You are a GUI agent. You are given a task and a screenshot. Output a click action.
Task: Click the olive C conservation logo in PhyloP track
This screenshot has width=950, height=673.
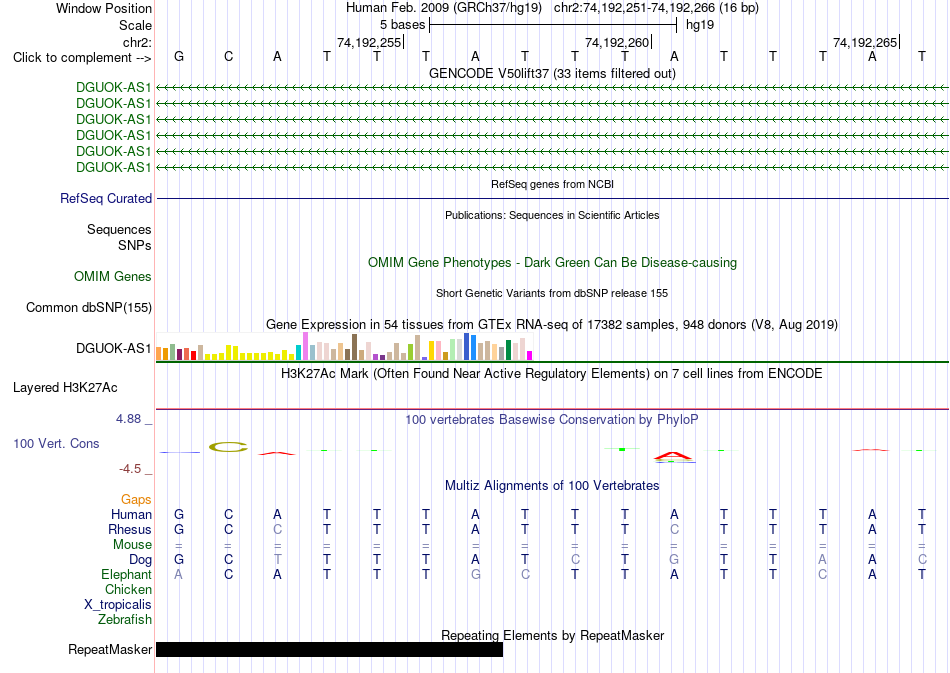228,448
